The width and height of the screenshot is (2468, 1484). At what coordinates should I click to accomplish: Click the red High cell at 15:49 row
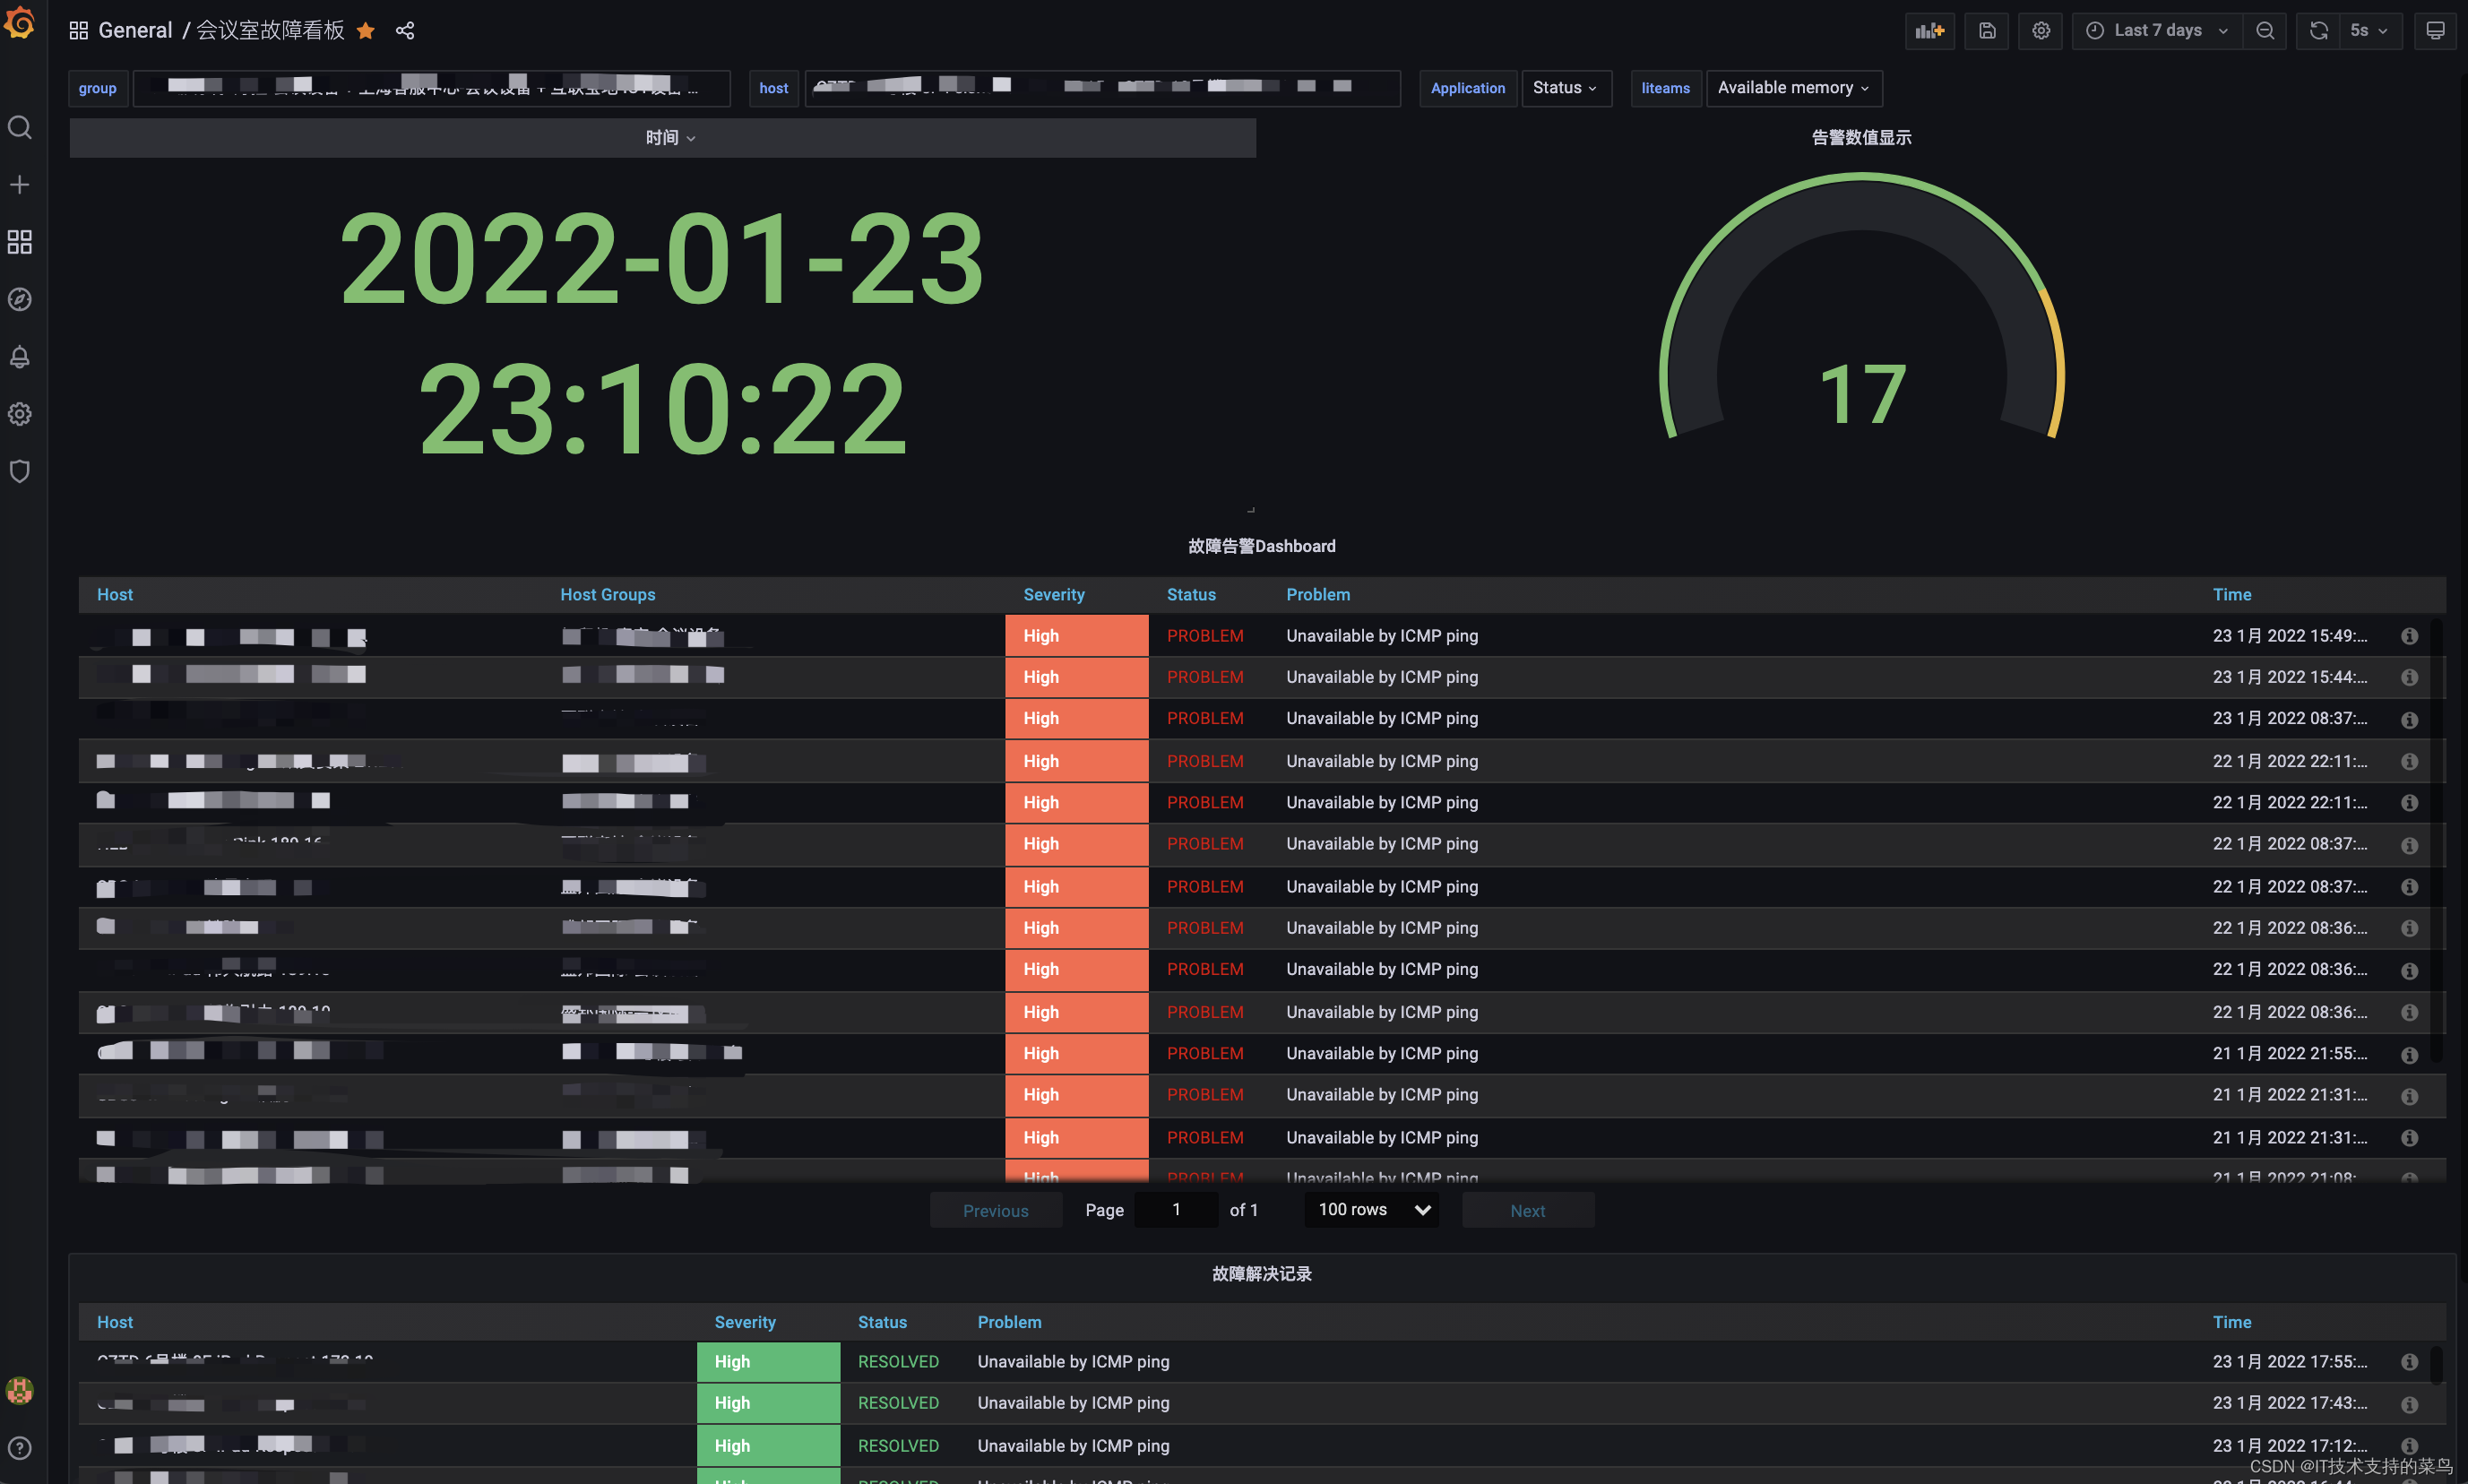point(1076,636)
